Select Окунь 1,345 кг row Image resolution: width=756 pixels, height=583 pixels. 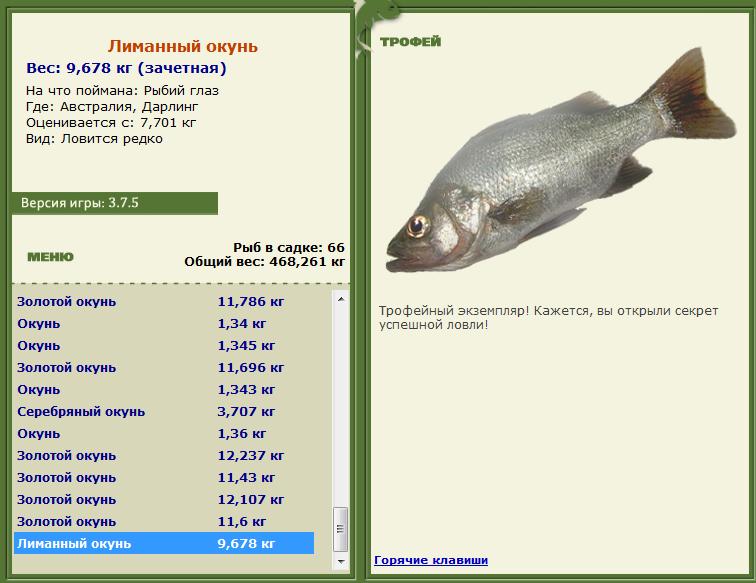point(164,346)
